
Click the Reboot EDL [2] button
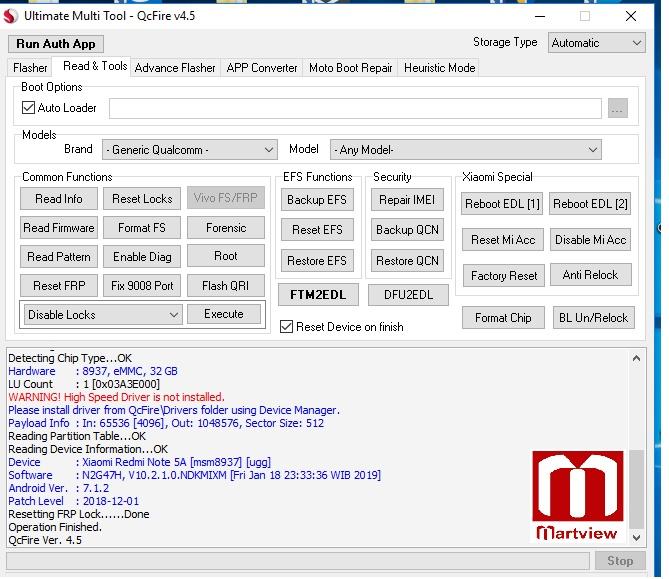click(x=590, y=204)
